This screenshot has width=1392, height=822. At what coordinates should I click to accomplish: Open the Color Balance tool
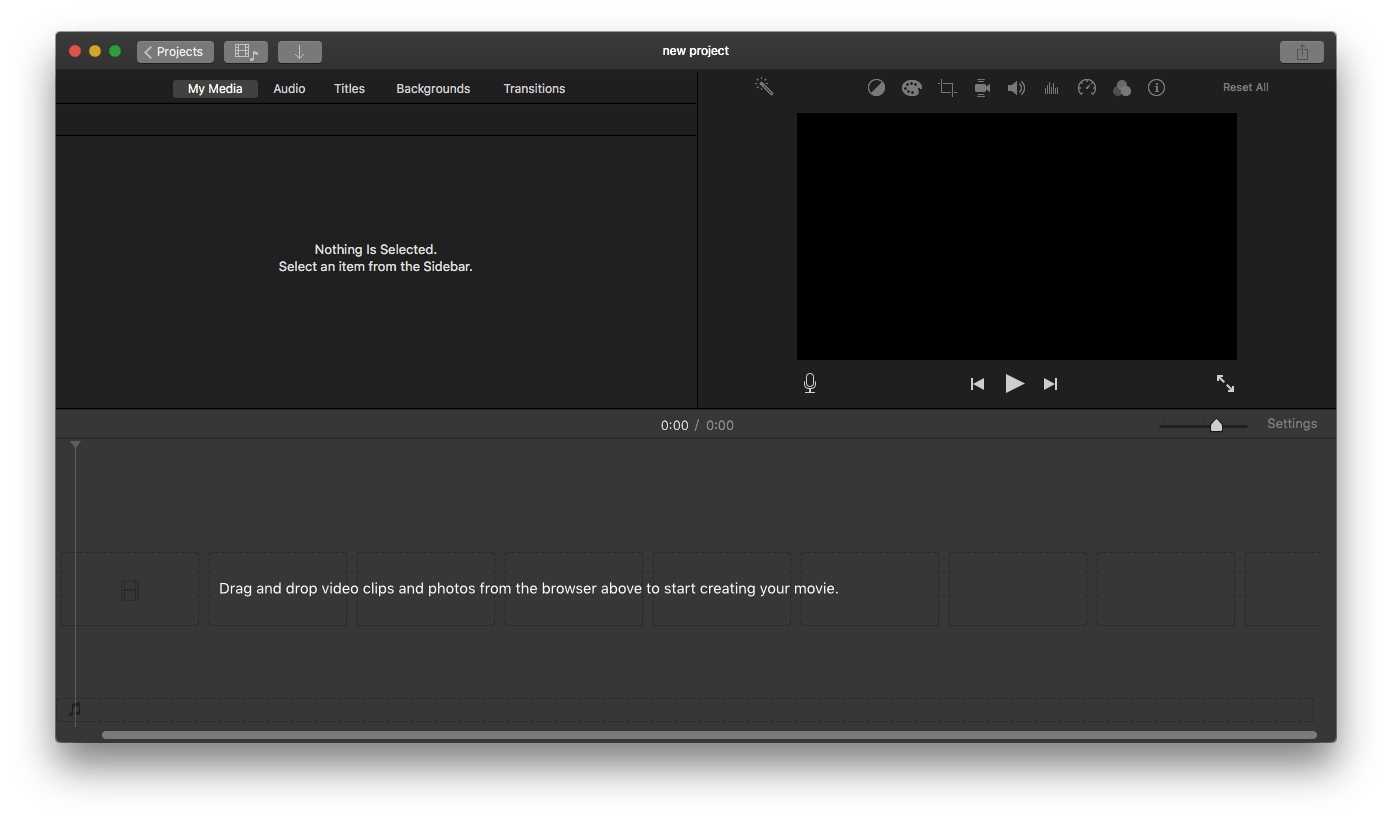click(x=876, y=88)
